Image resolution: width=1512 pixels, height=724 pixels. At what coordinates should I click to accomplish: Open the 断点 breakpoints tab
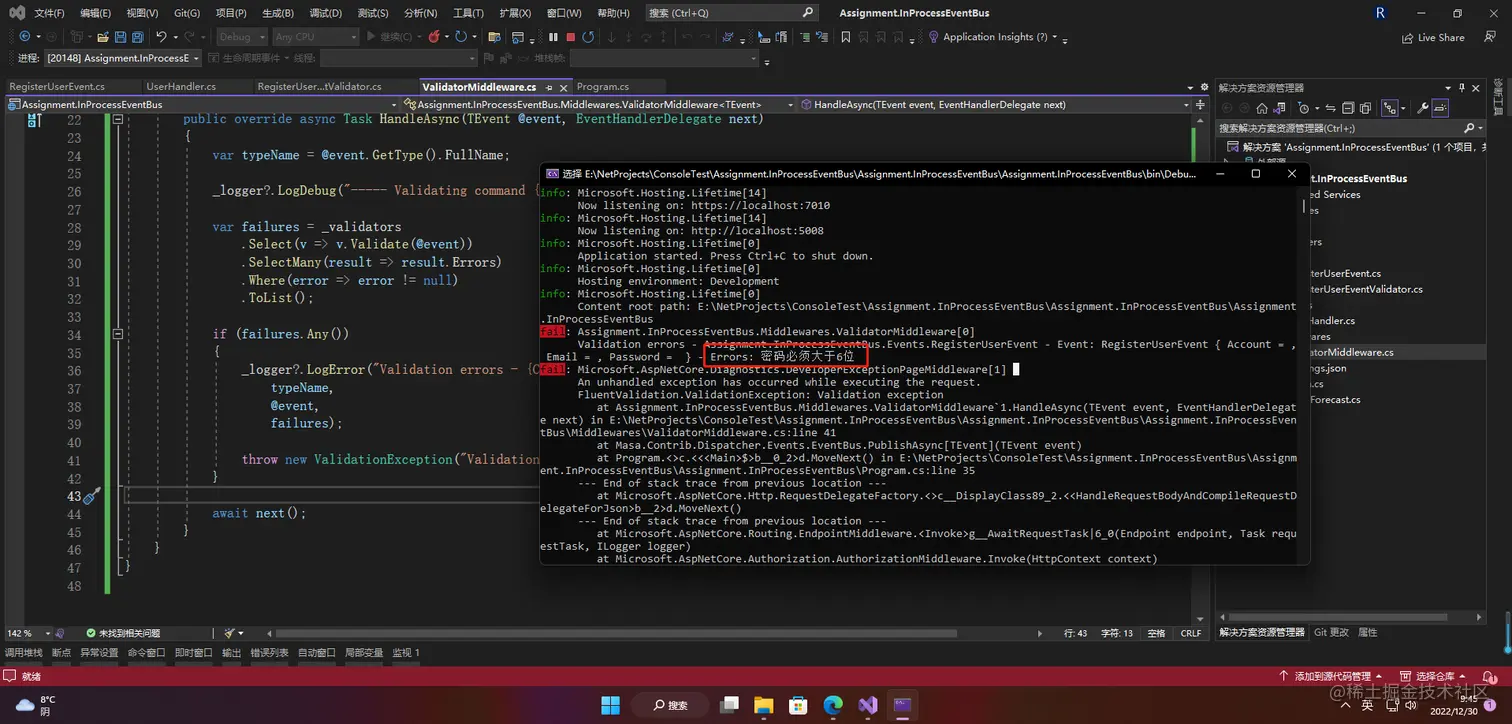click(61, 653)
